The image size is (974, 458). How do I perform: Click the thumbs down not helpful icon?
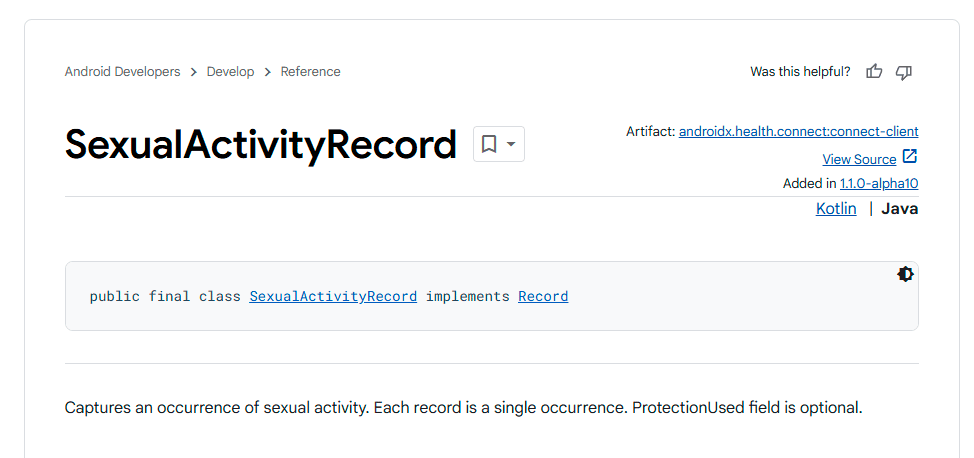(904, 72)
